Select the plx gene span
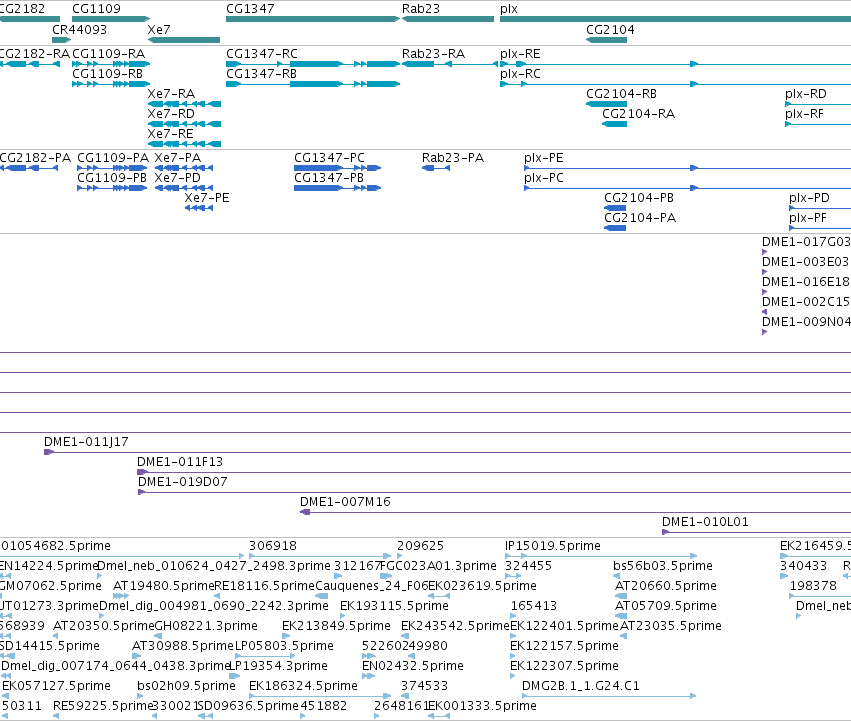 pos(675,19)
